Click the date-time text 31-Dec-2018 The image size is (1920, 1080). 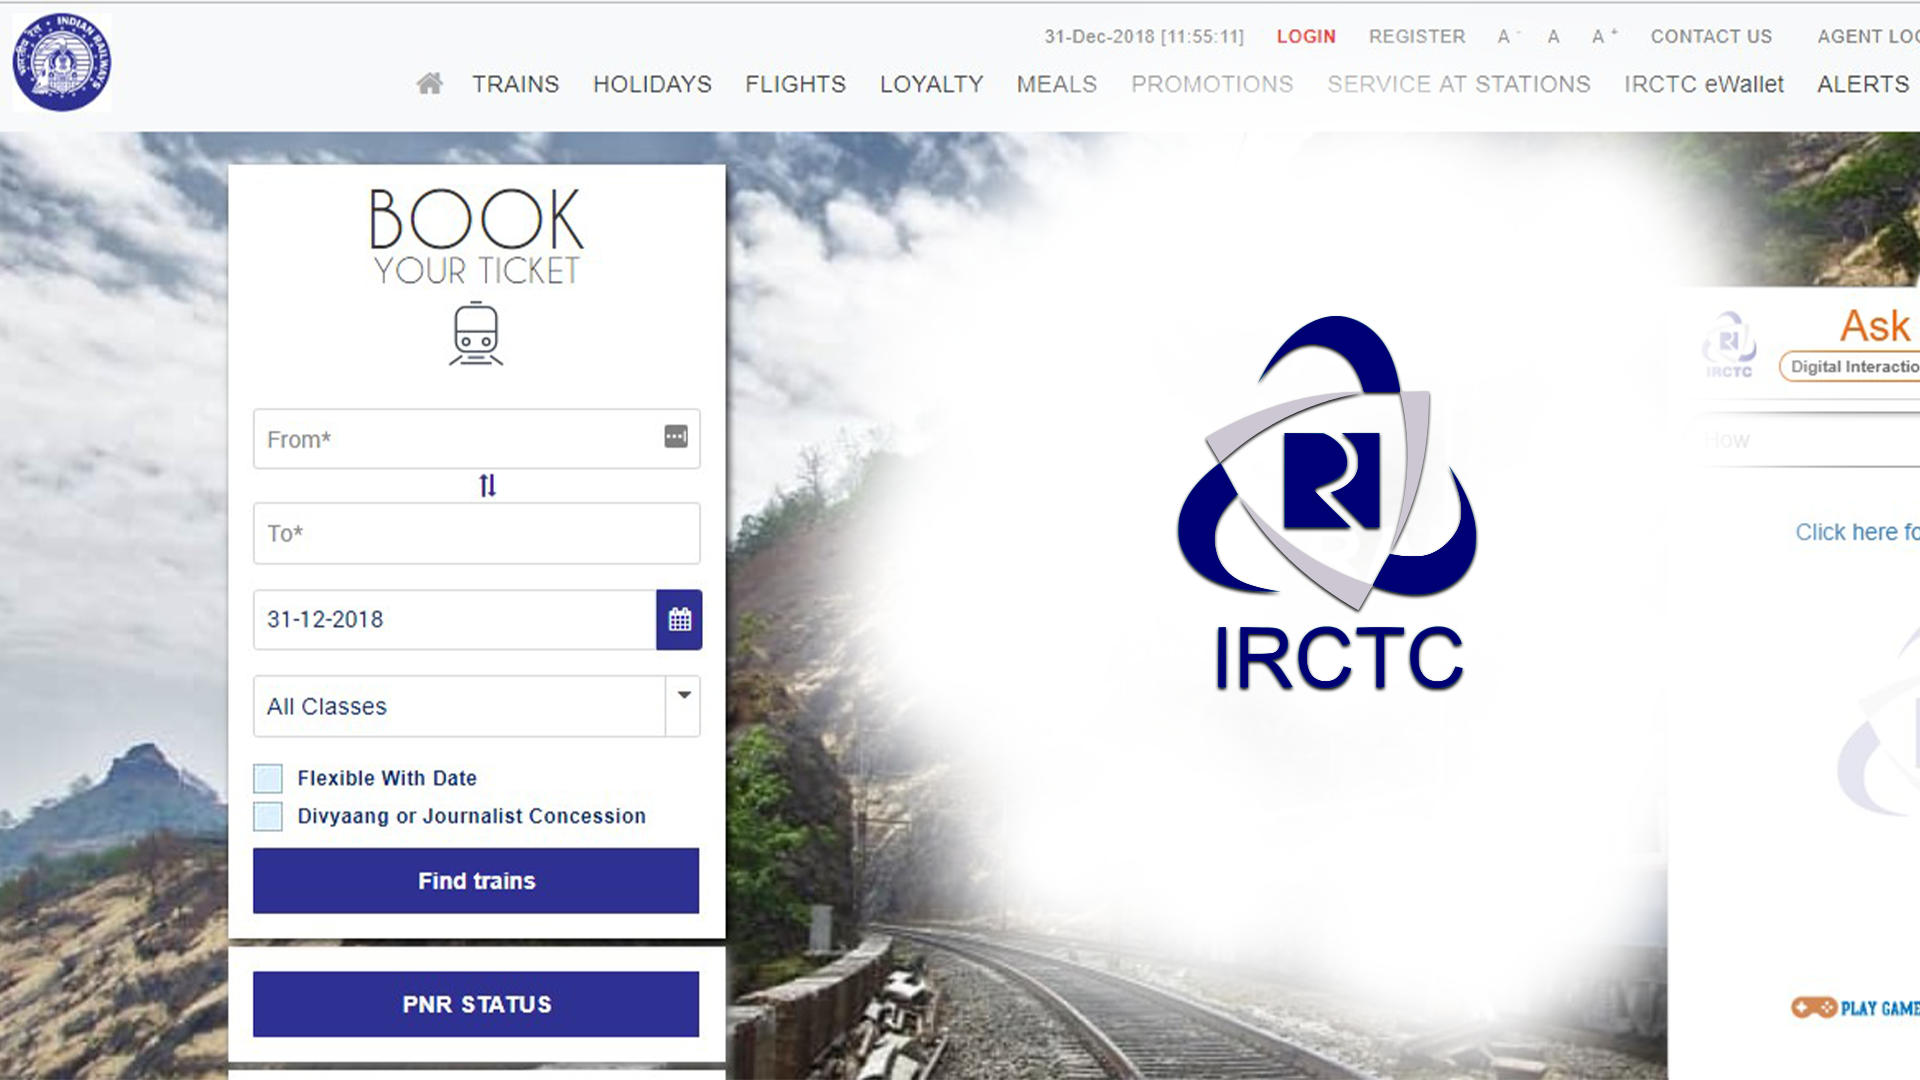[1144, 37]
